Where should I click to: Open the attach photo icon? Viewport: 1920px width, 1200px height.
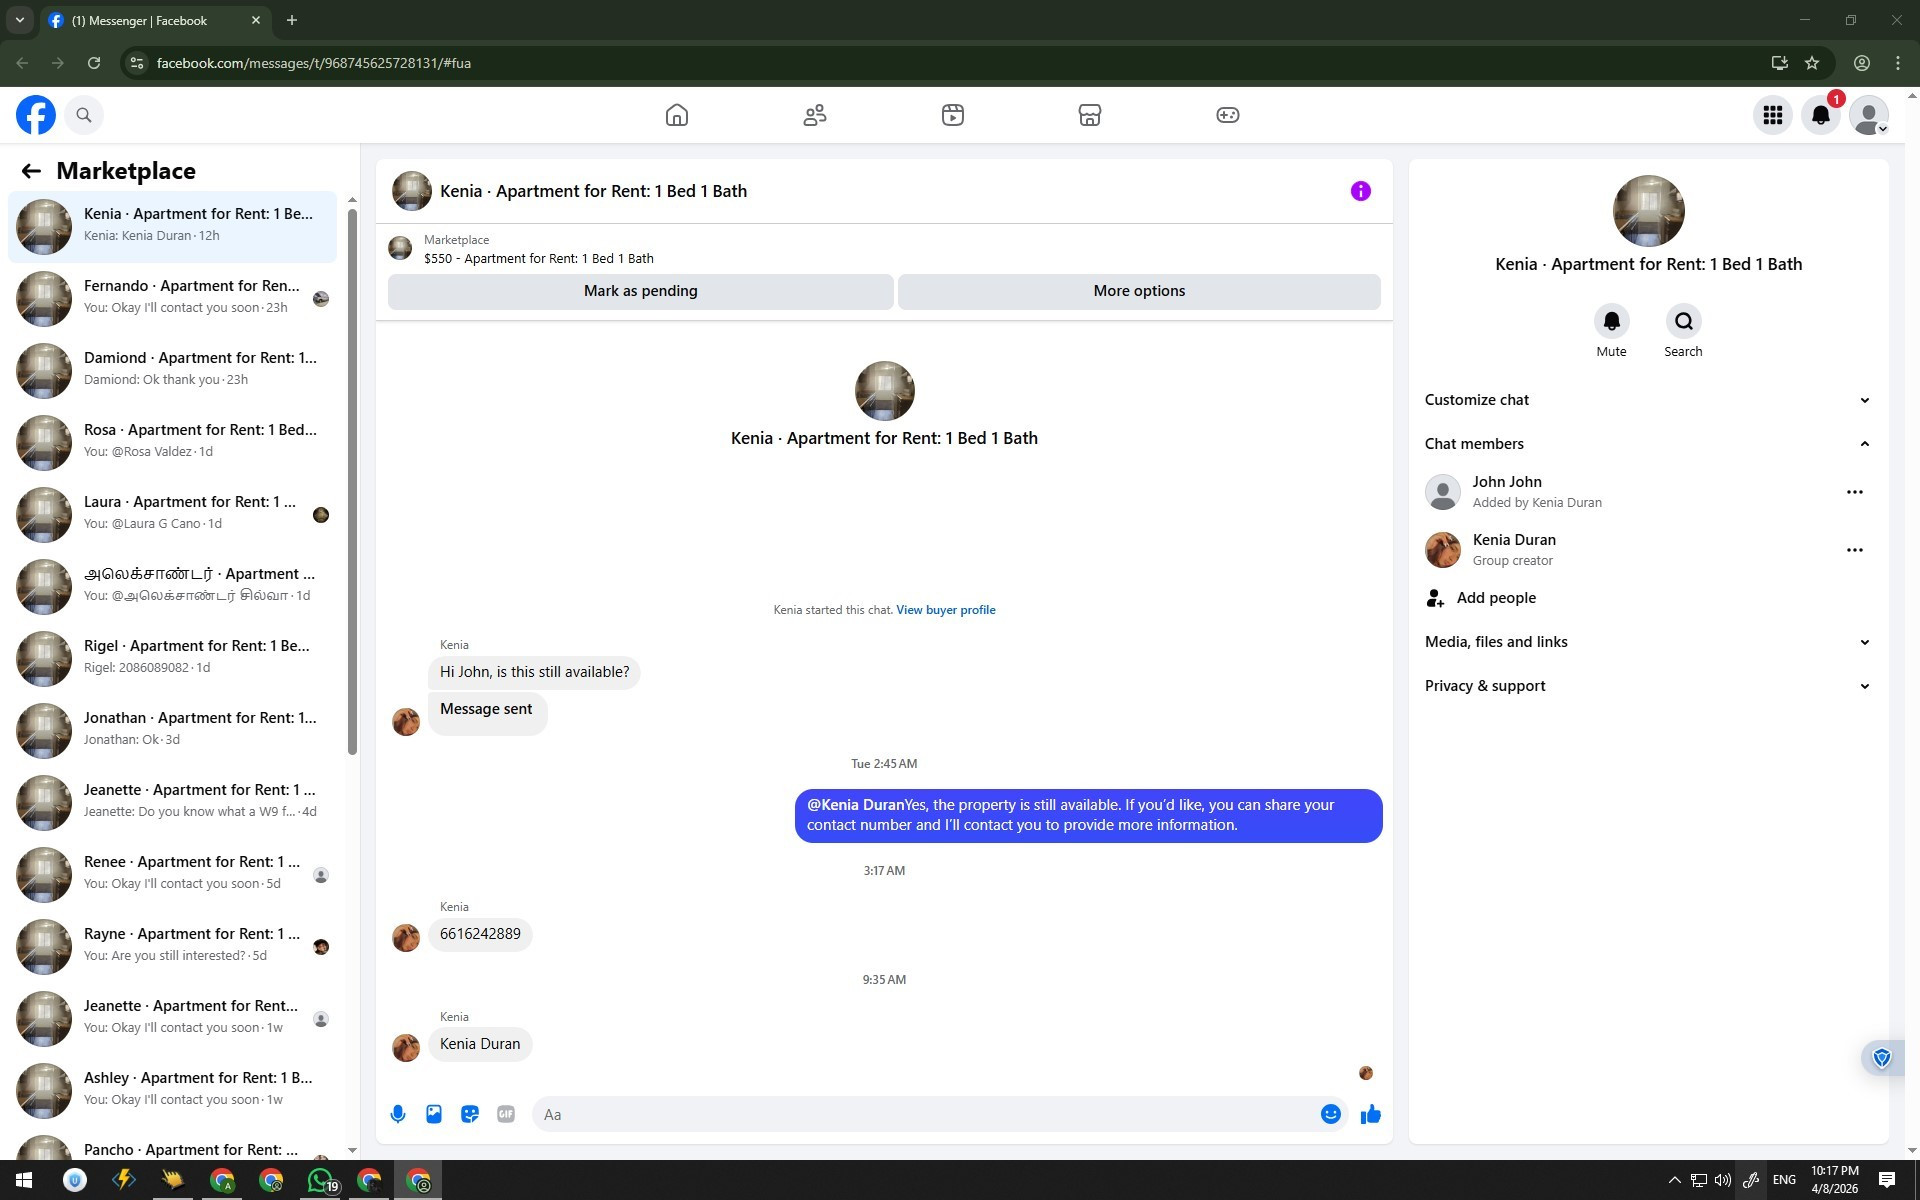434,1114
